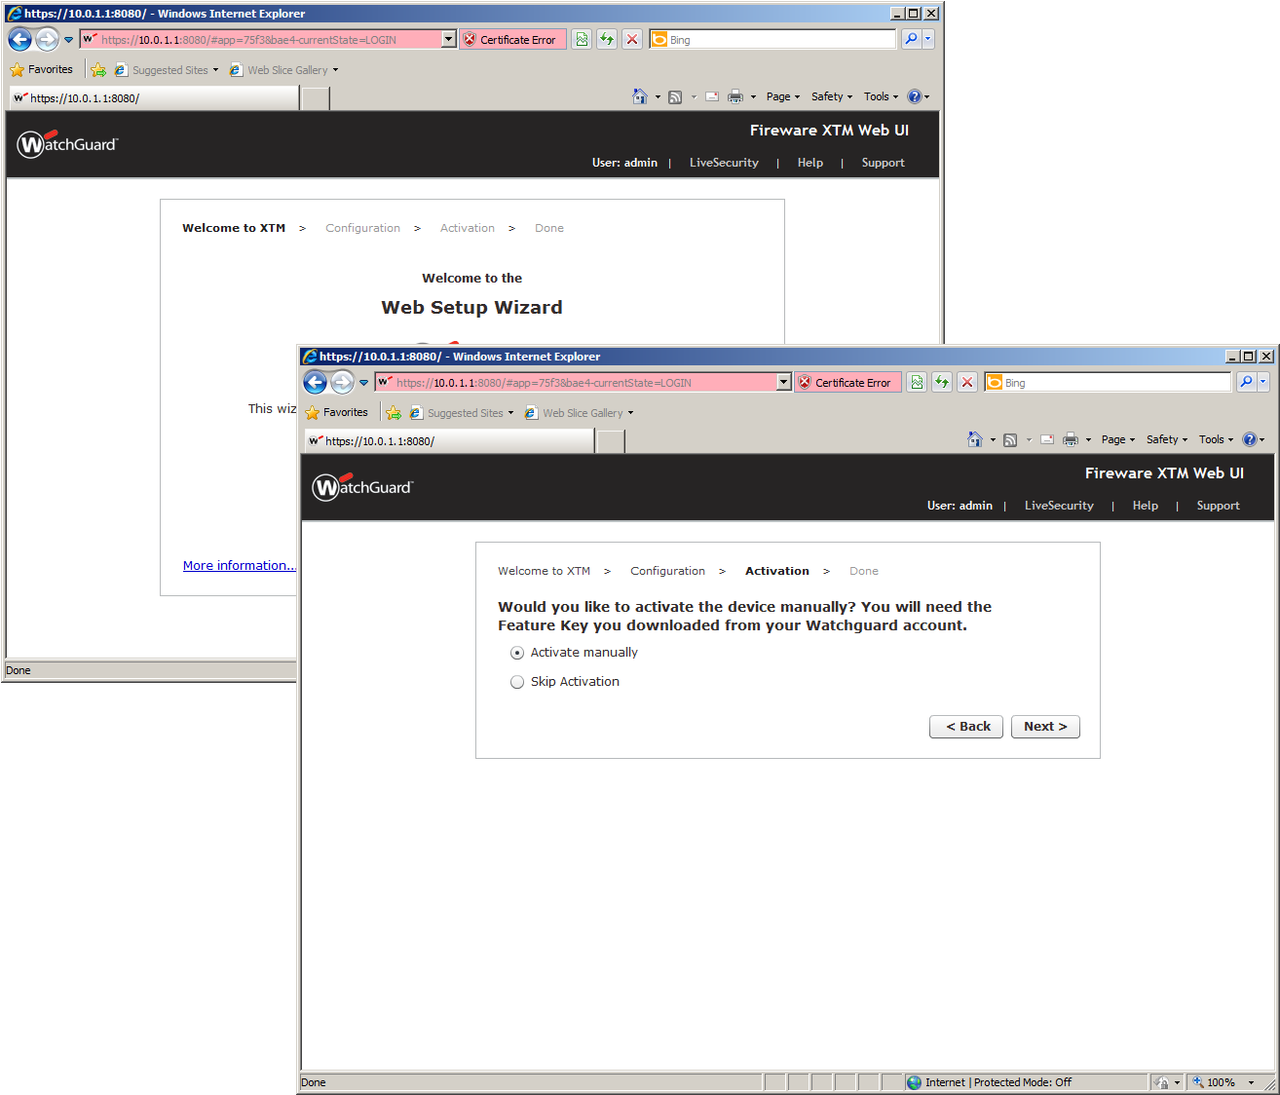Open the Tools menu in front window
The image size is (1280, 1095).
[x=1216, y=440]
